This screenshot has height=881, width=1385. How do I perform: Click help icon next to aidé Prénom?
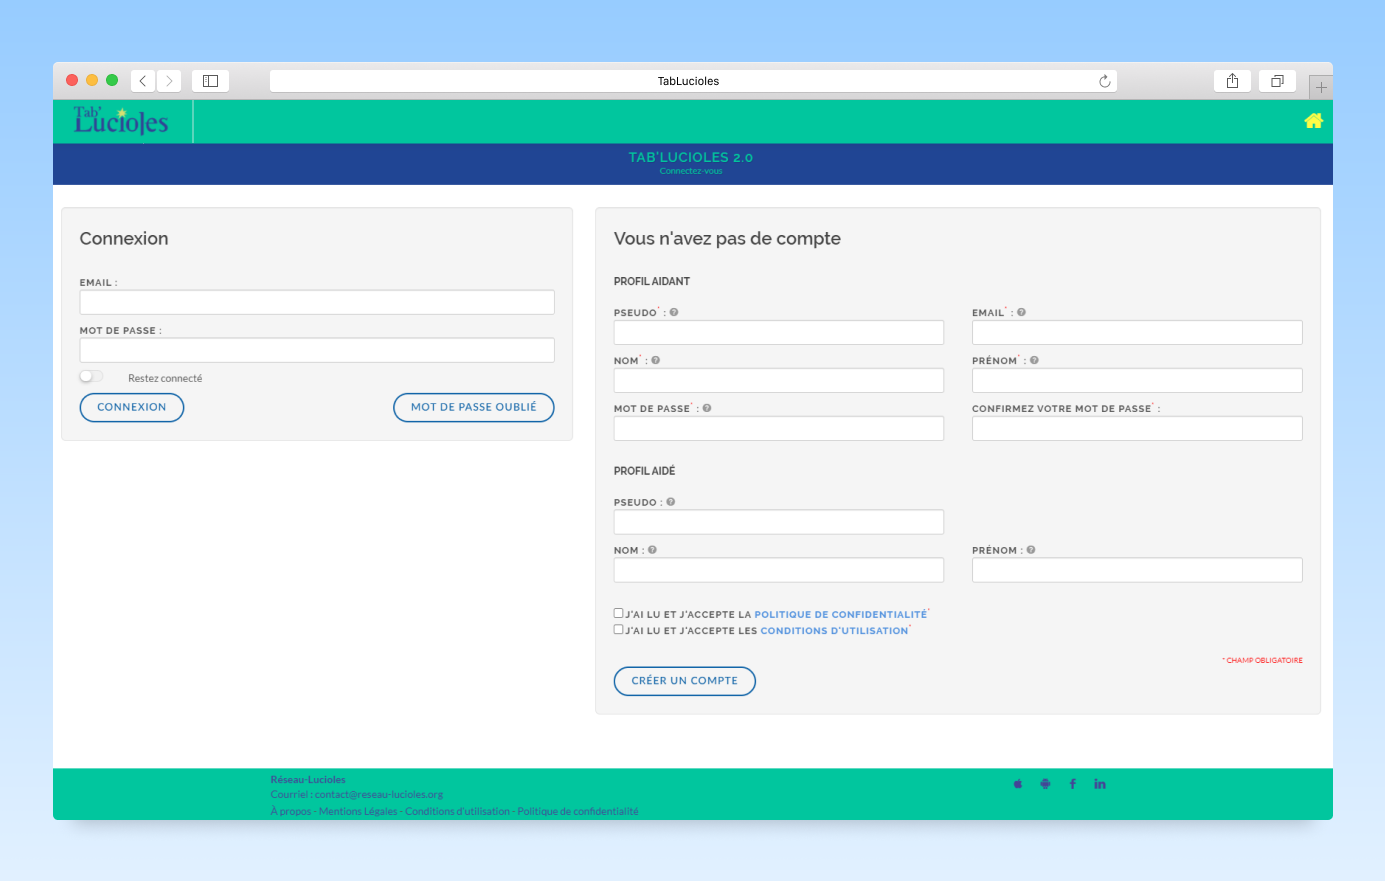pos(1031,550)
